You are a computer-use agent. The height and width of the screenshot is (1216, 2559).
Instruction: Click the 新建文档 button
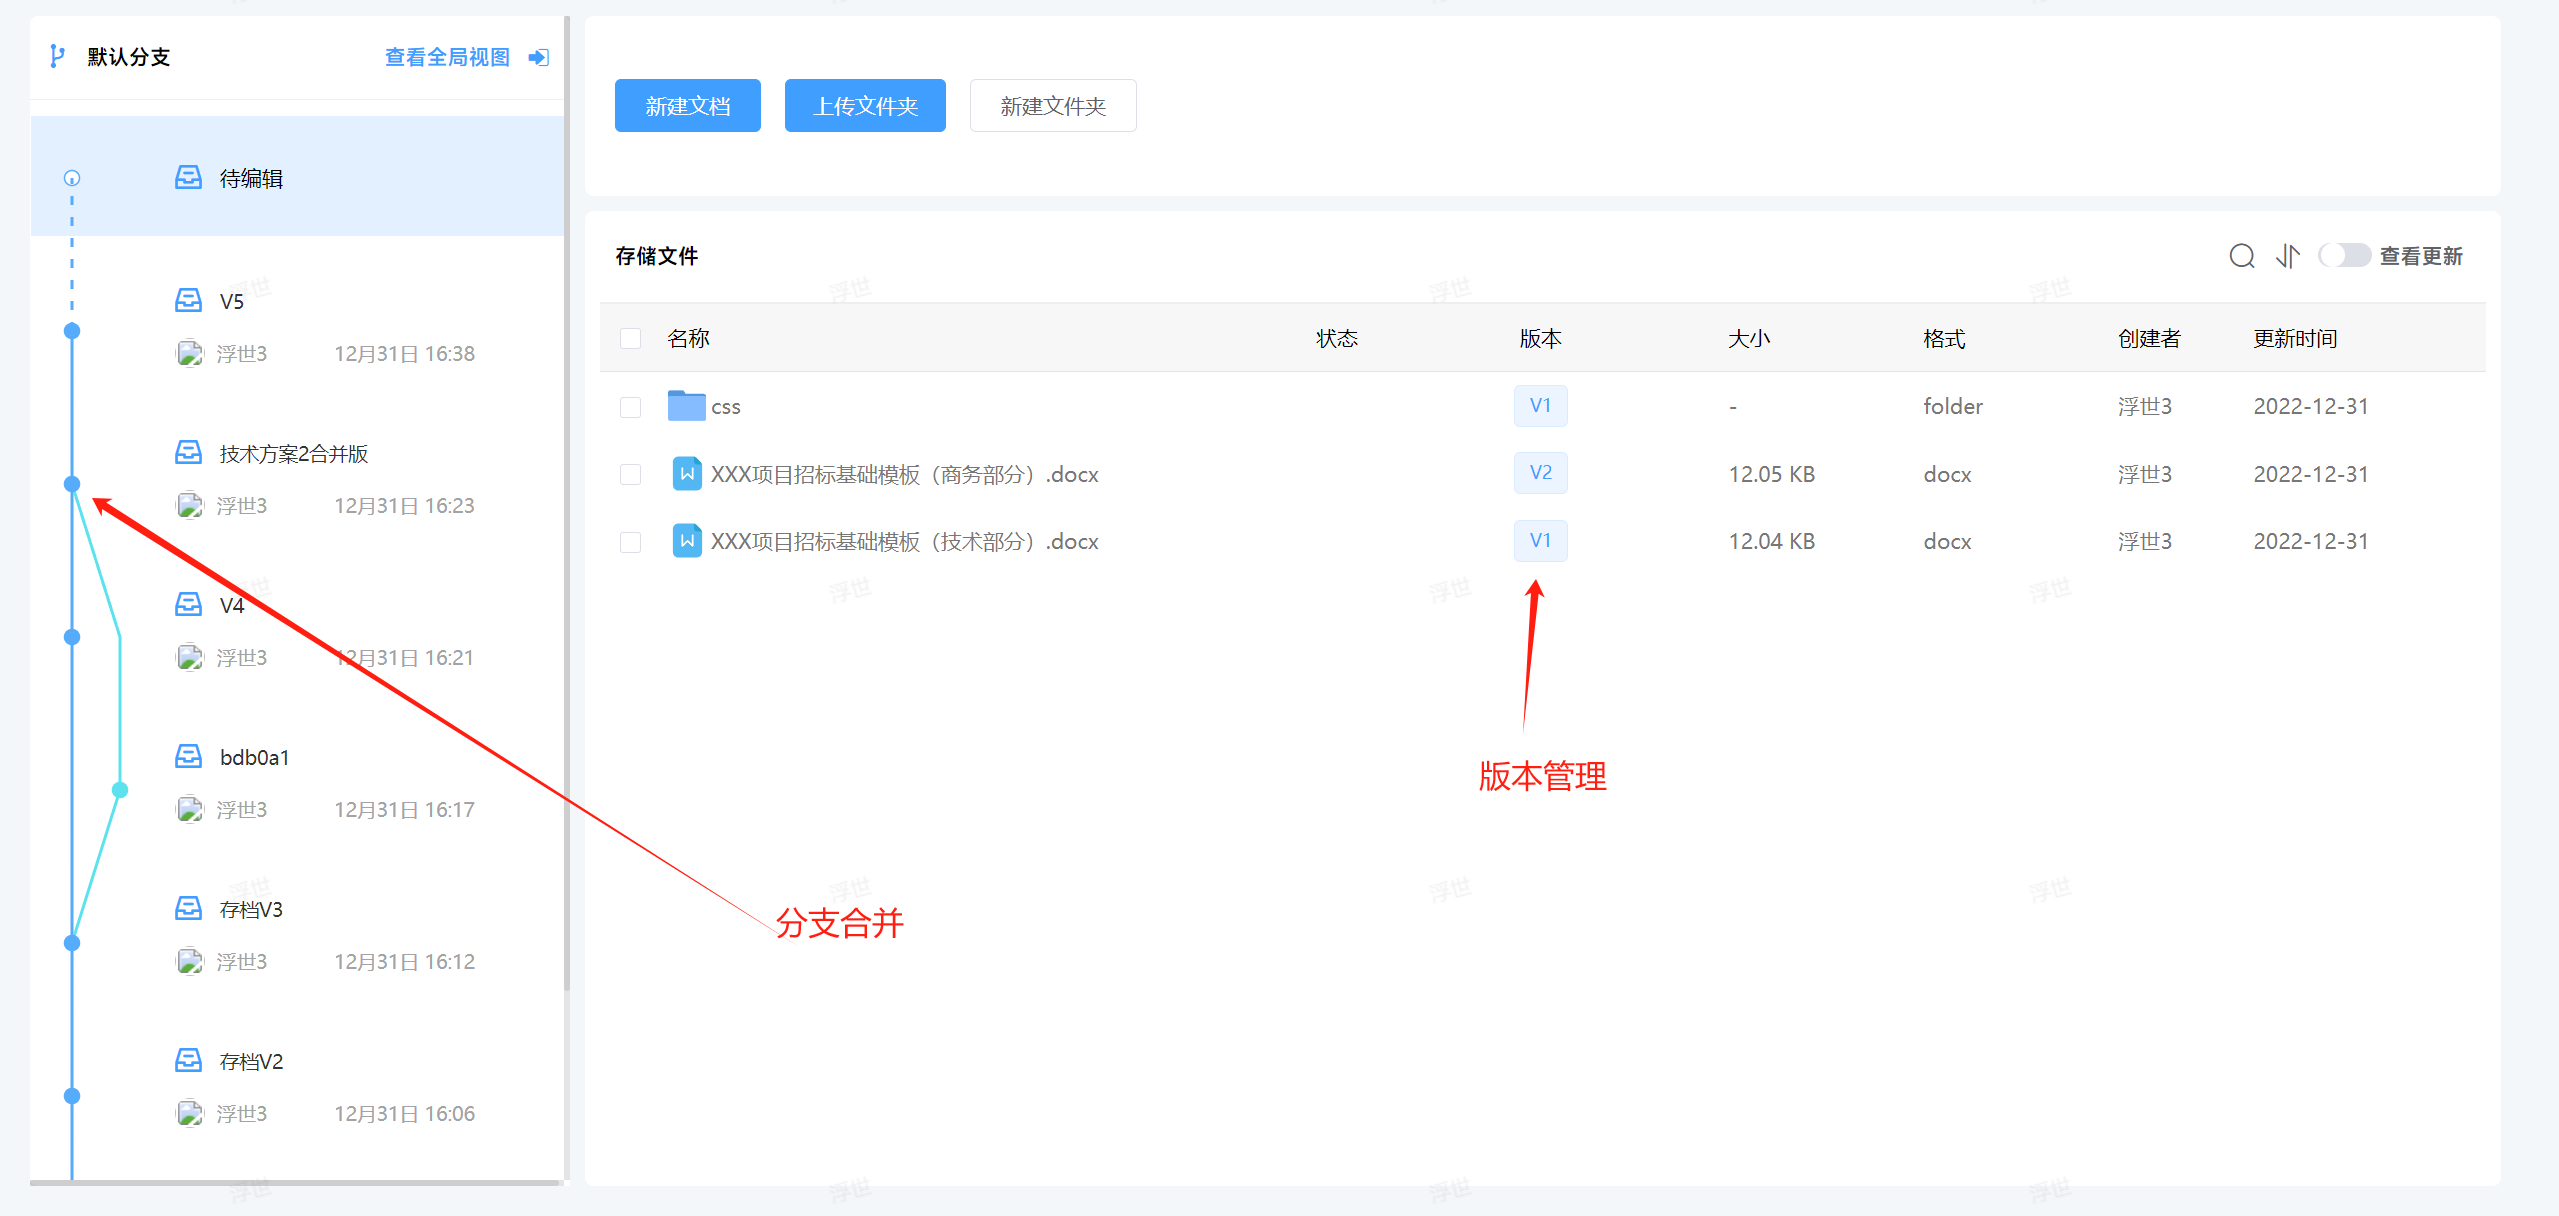pos(687,106)
